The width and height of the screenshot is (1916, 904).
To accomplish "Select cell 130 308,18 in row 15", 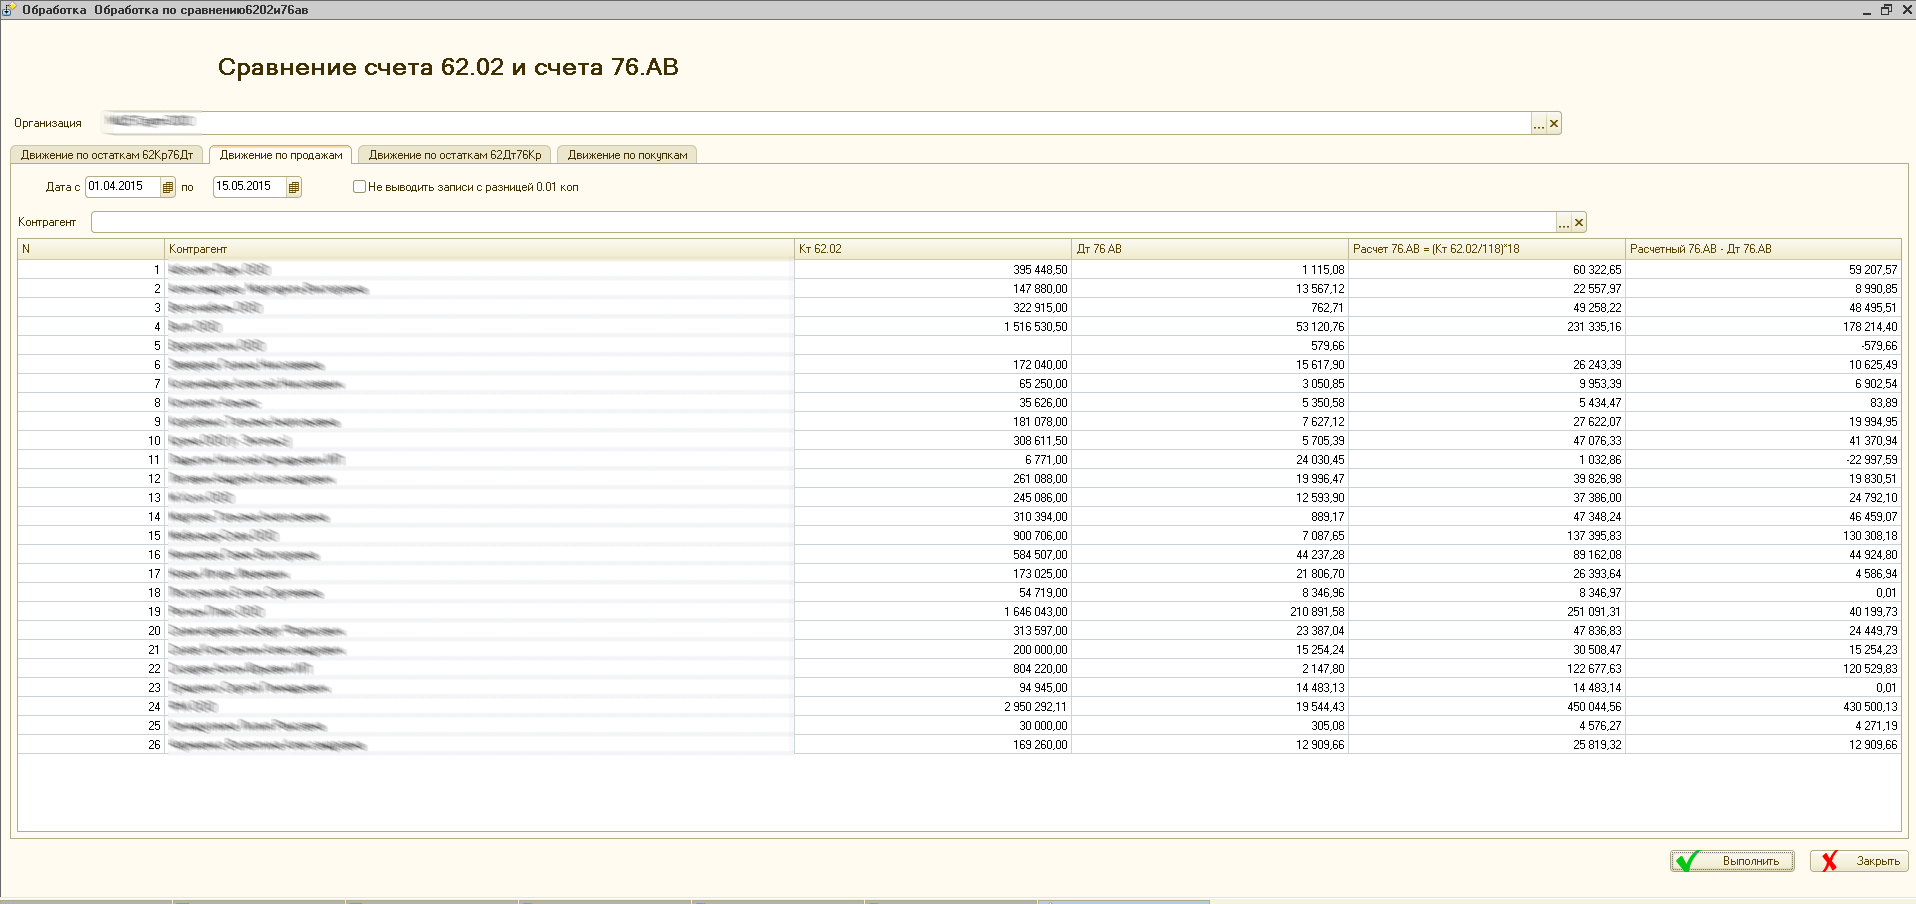I will 1763,536.
